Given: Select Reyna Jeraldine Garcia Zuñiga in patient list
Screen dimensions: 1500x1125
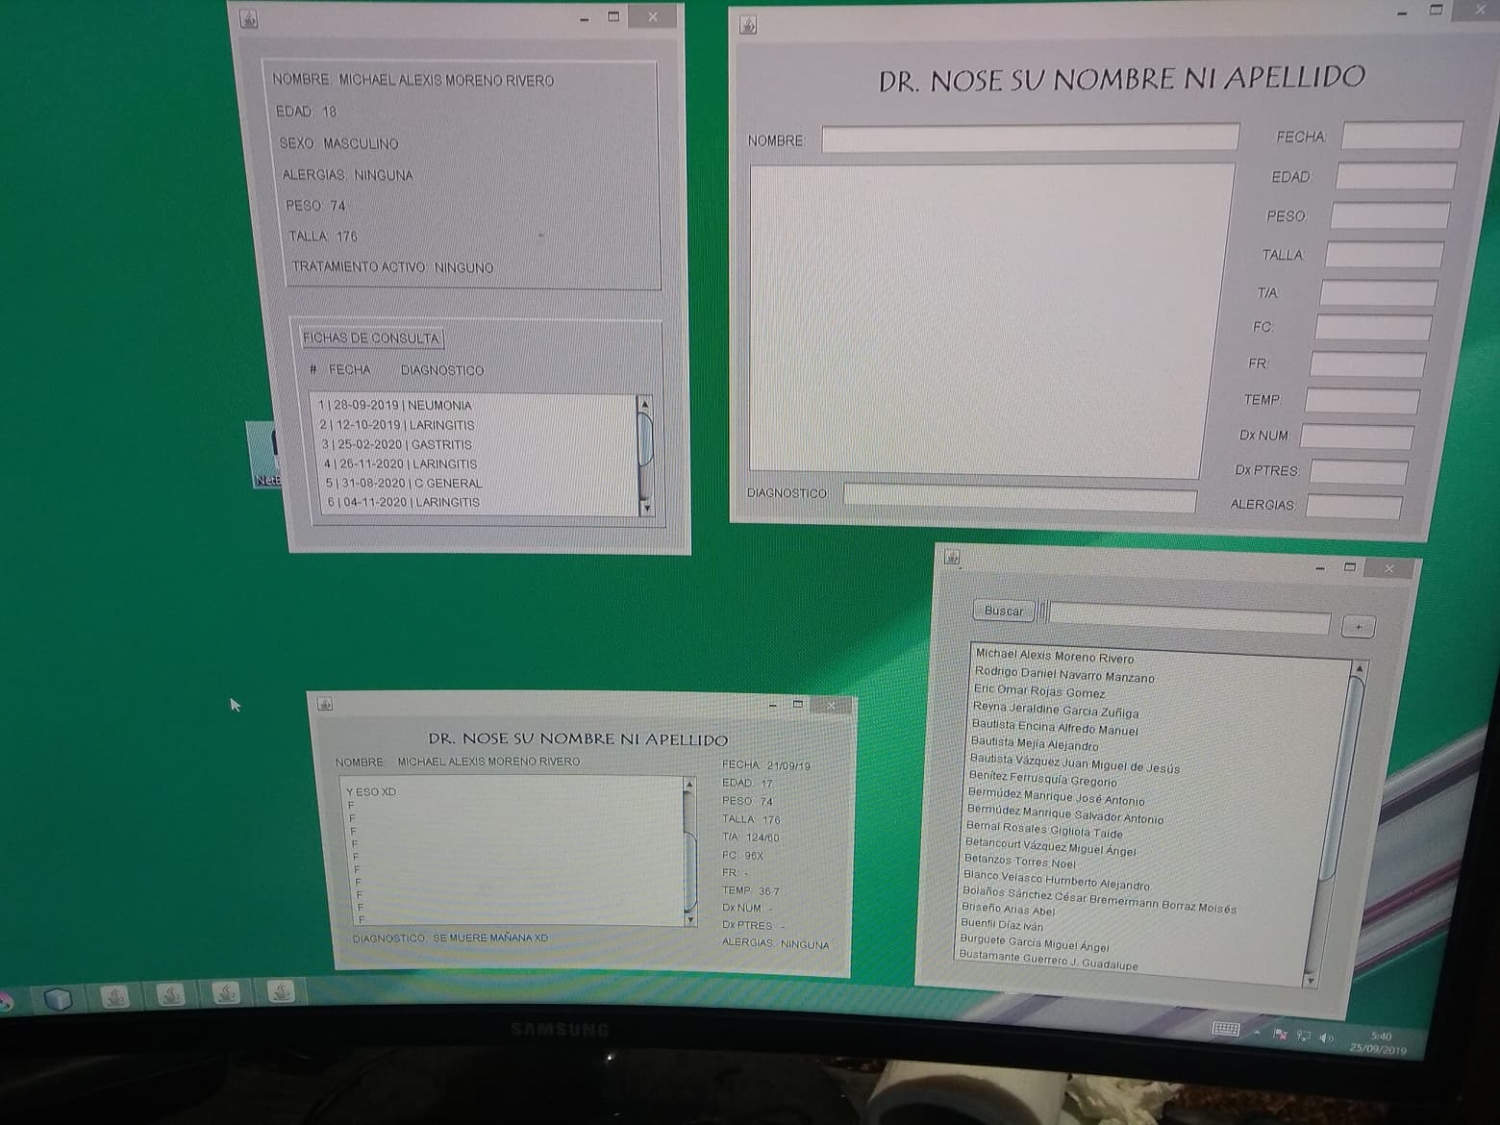Looking at the screenshot, I should 1055,710.
